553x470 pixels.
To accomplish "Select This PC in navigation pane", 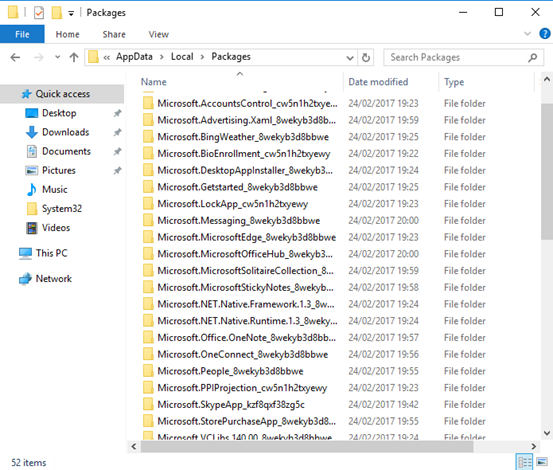I will tap(51, 253).
